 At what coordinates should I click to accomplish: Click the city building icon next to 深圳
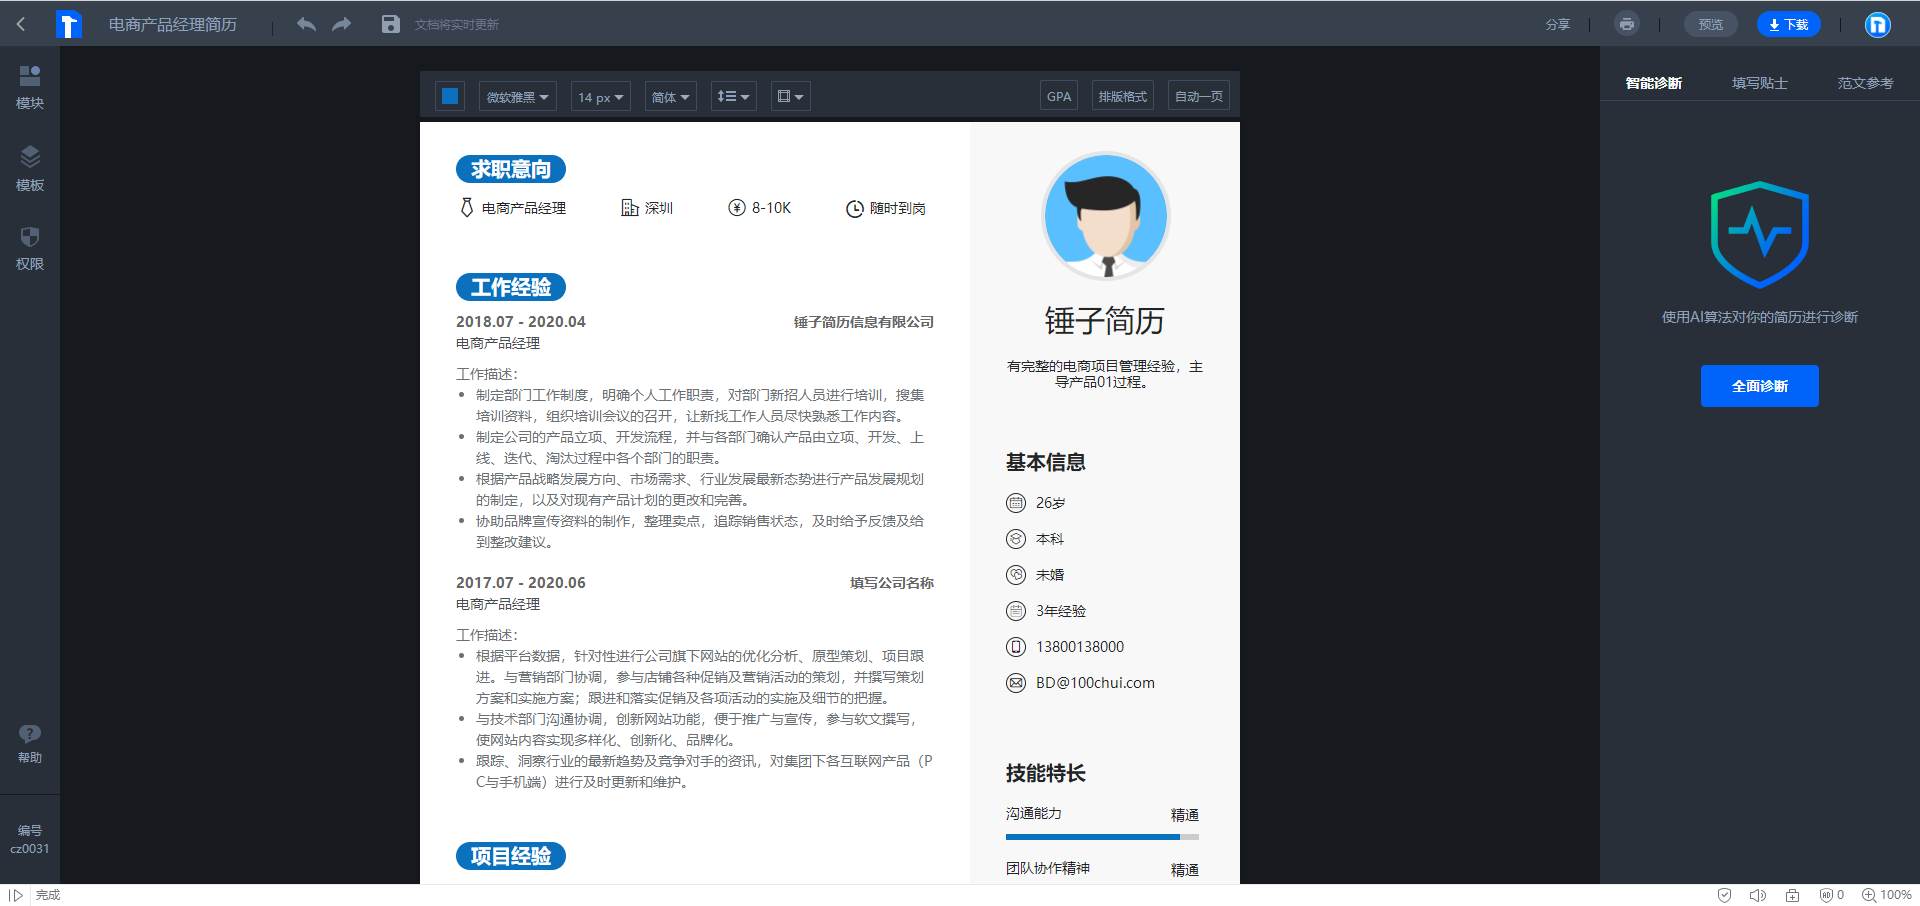pyautogui.click(x=630, y=208)
